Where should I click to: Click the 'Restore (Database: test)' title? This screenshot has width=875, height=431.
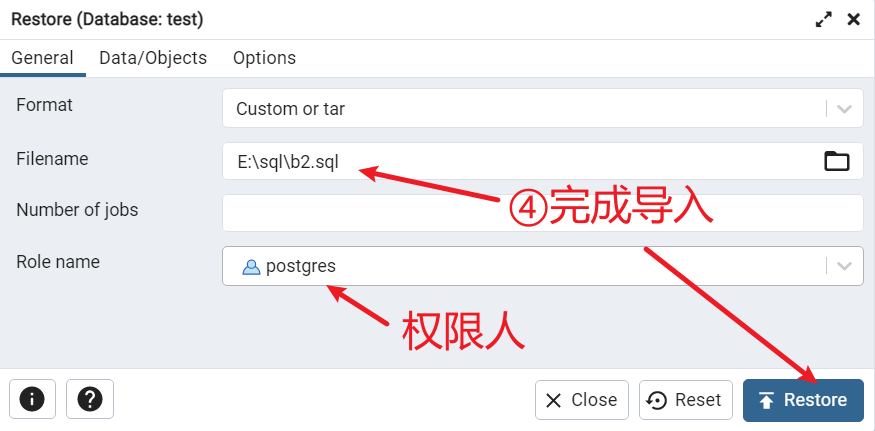tap(107, 20)
